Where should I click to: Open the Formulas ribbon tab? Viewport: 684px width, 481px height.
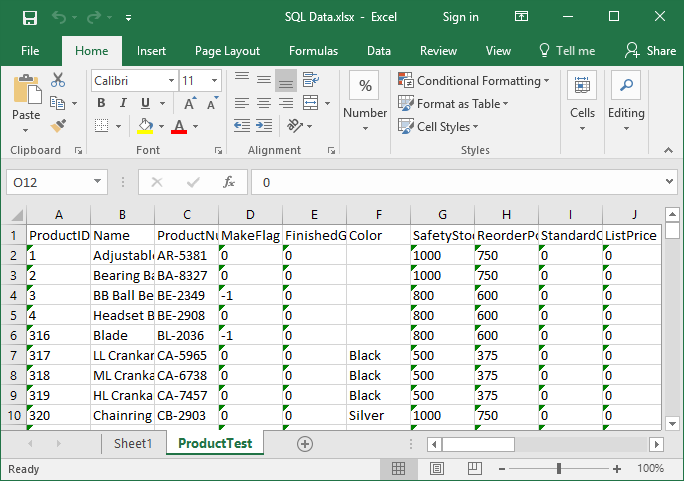tap(313, 51)
